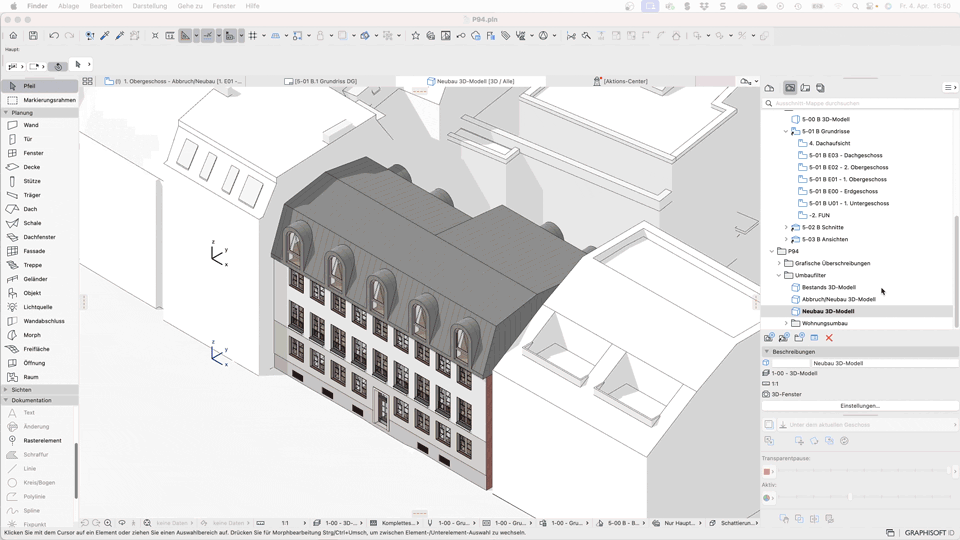The height and width of the screenshot is (540, 960).
Task: Switch to the Aktions-Center tab
Action: coord(620,81)
